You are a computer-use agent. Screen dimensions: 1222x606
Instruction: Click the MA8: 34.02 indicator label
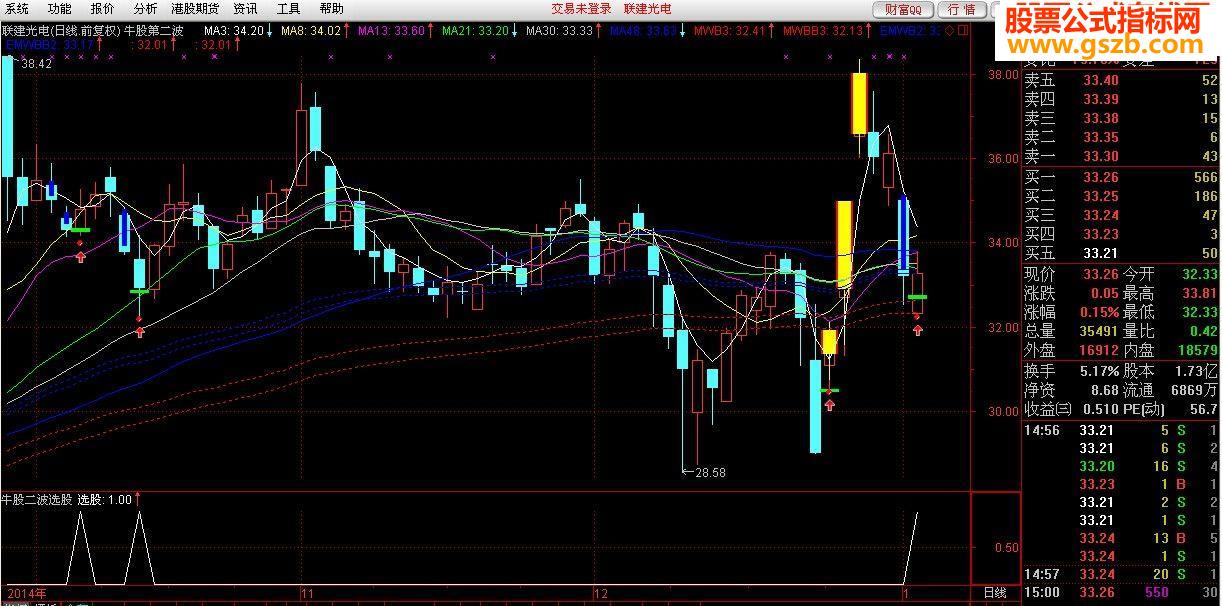[312, 31]
